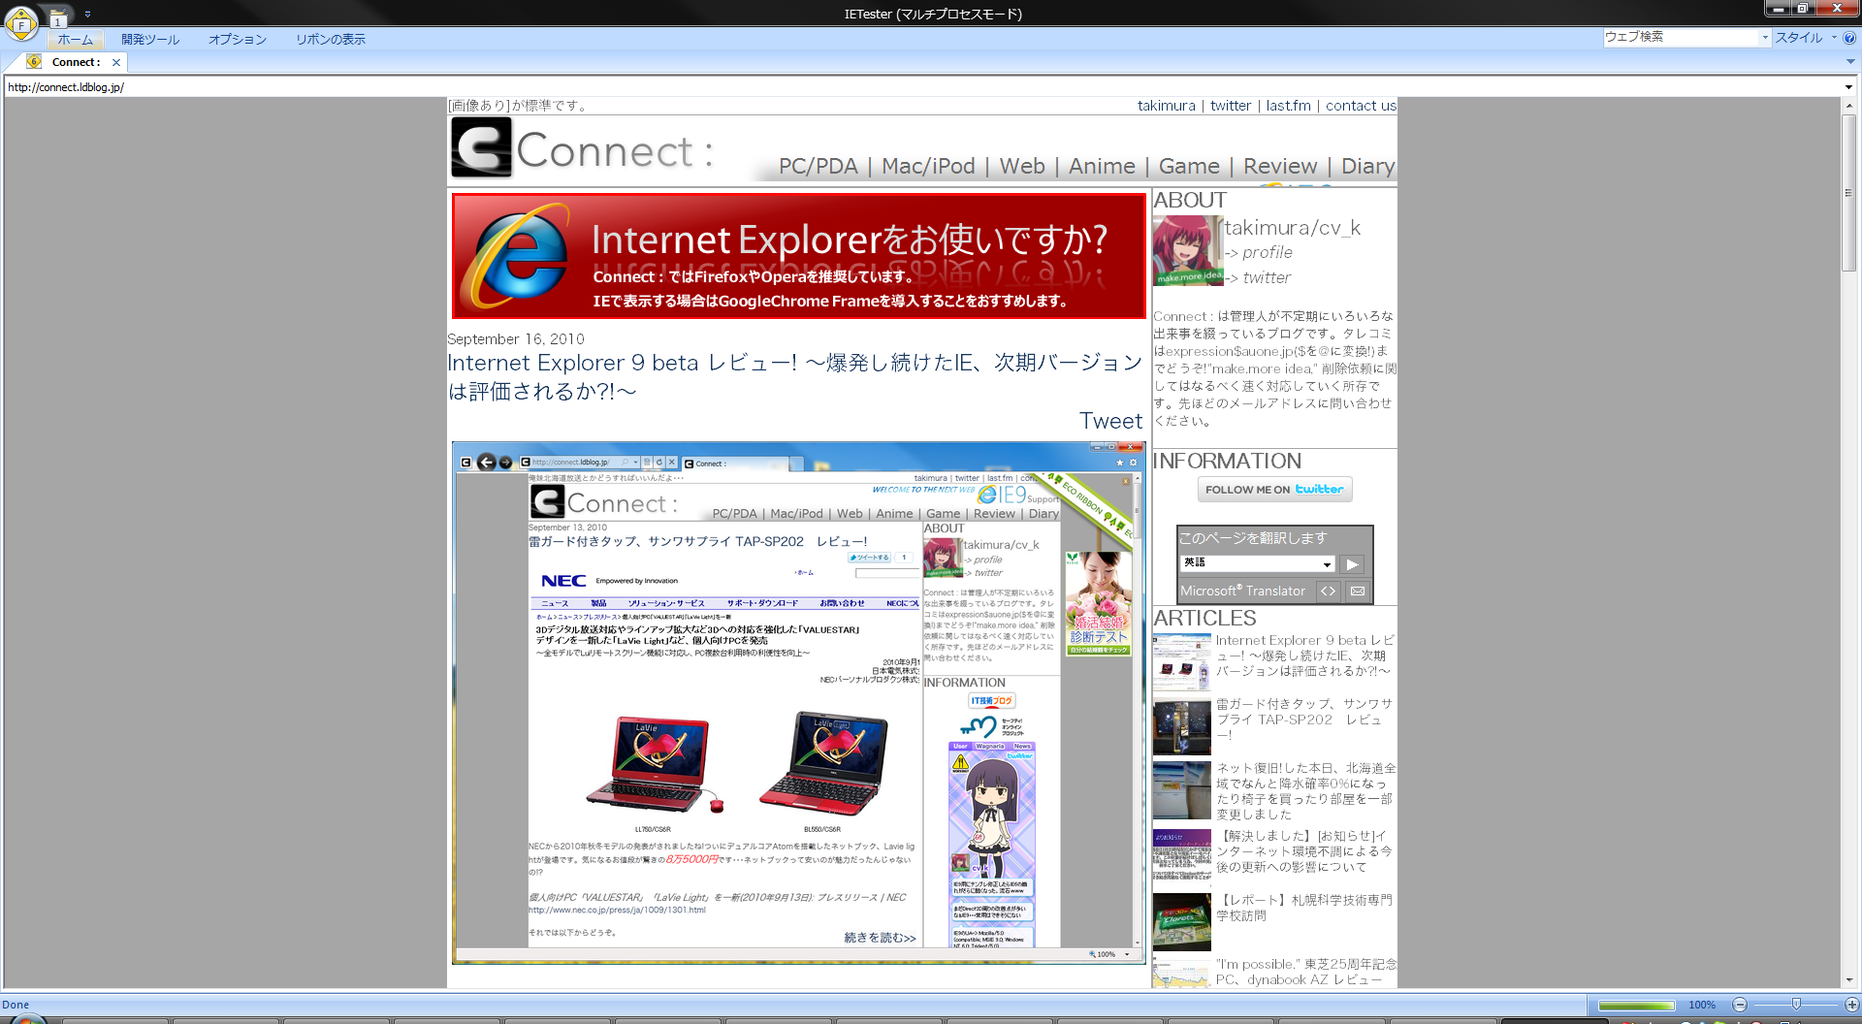Screen dimensions: 1862x1024
Task: Open the -> twitter sidebar link
Action: click(x=1257, y=278)
